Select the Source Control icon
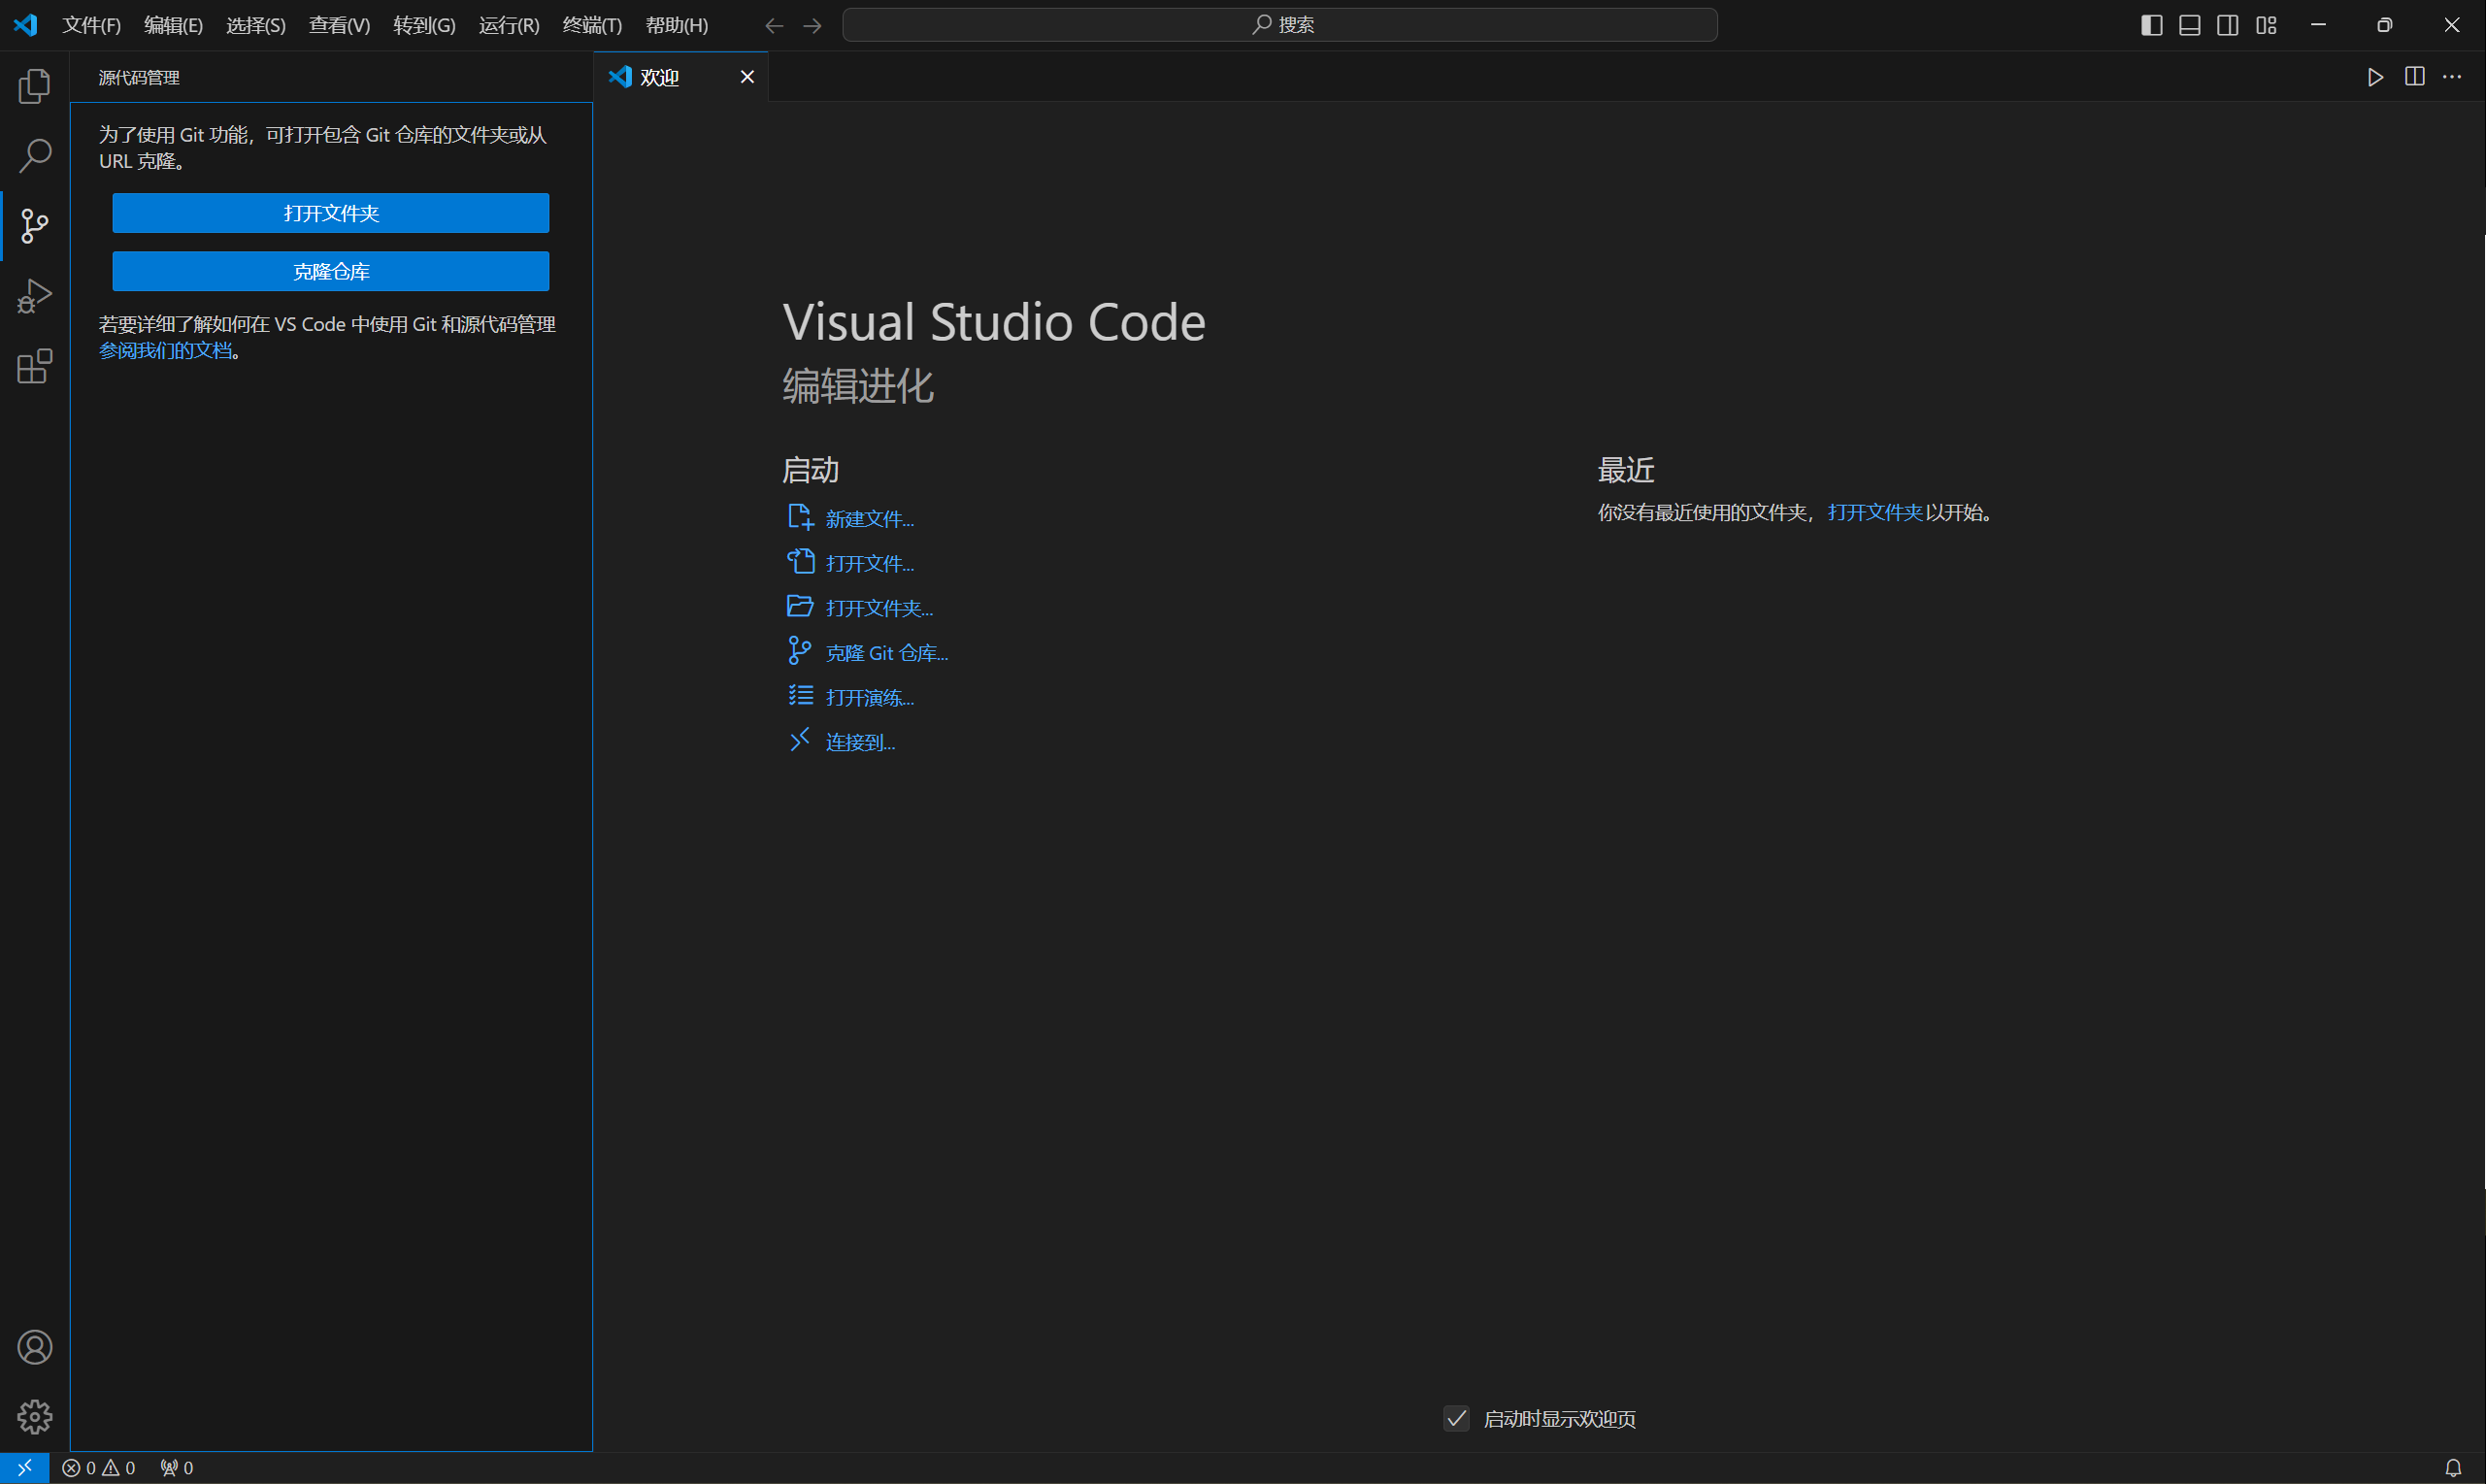Screen dimensions: 2486x1484 35,226
